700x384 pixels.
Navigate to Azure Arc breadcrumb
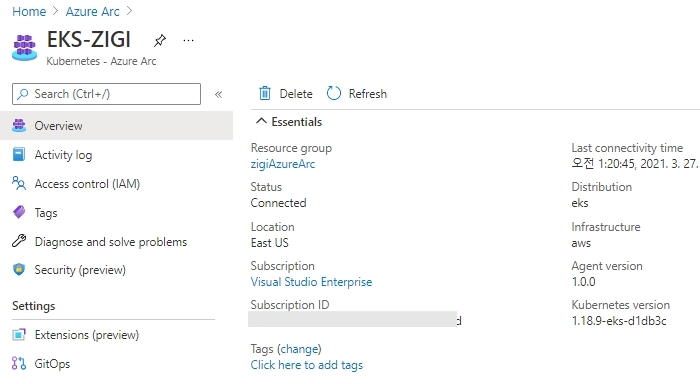pyautogui.click(x=92, y=12)
